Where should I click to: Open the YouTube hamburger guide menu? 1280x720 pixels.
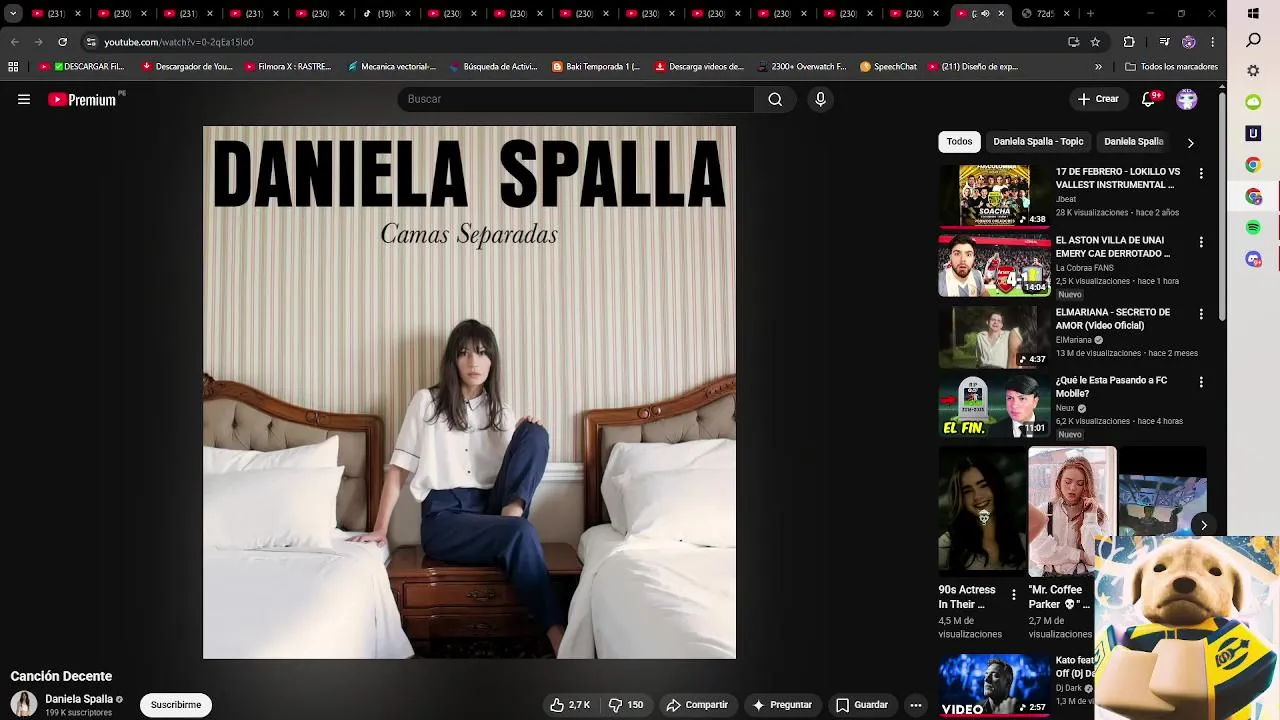click(24, 99)
